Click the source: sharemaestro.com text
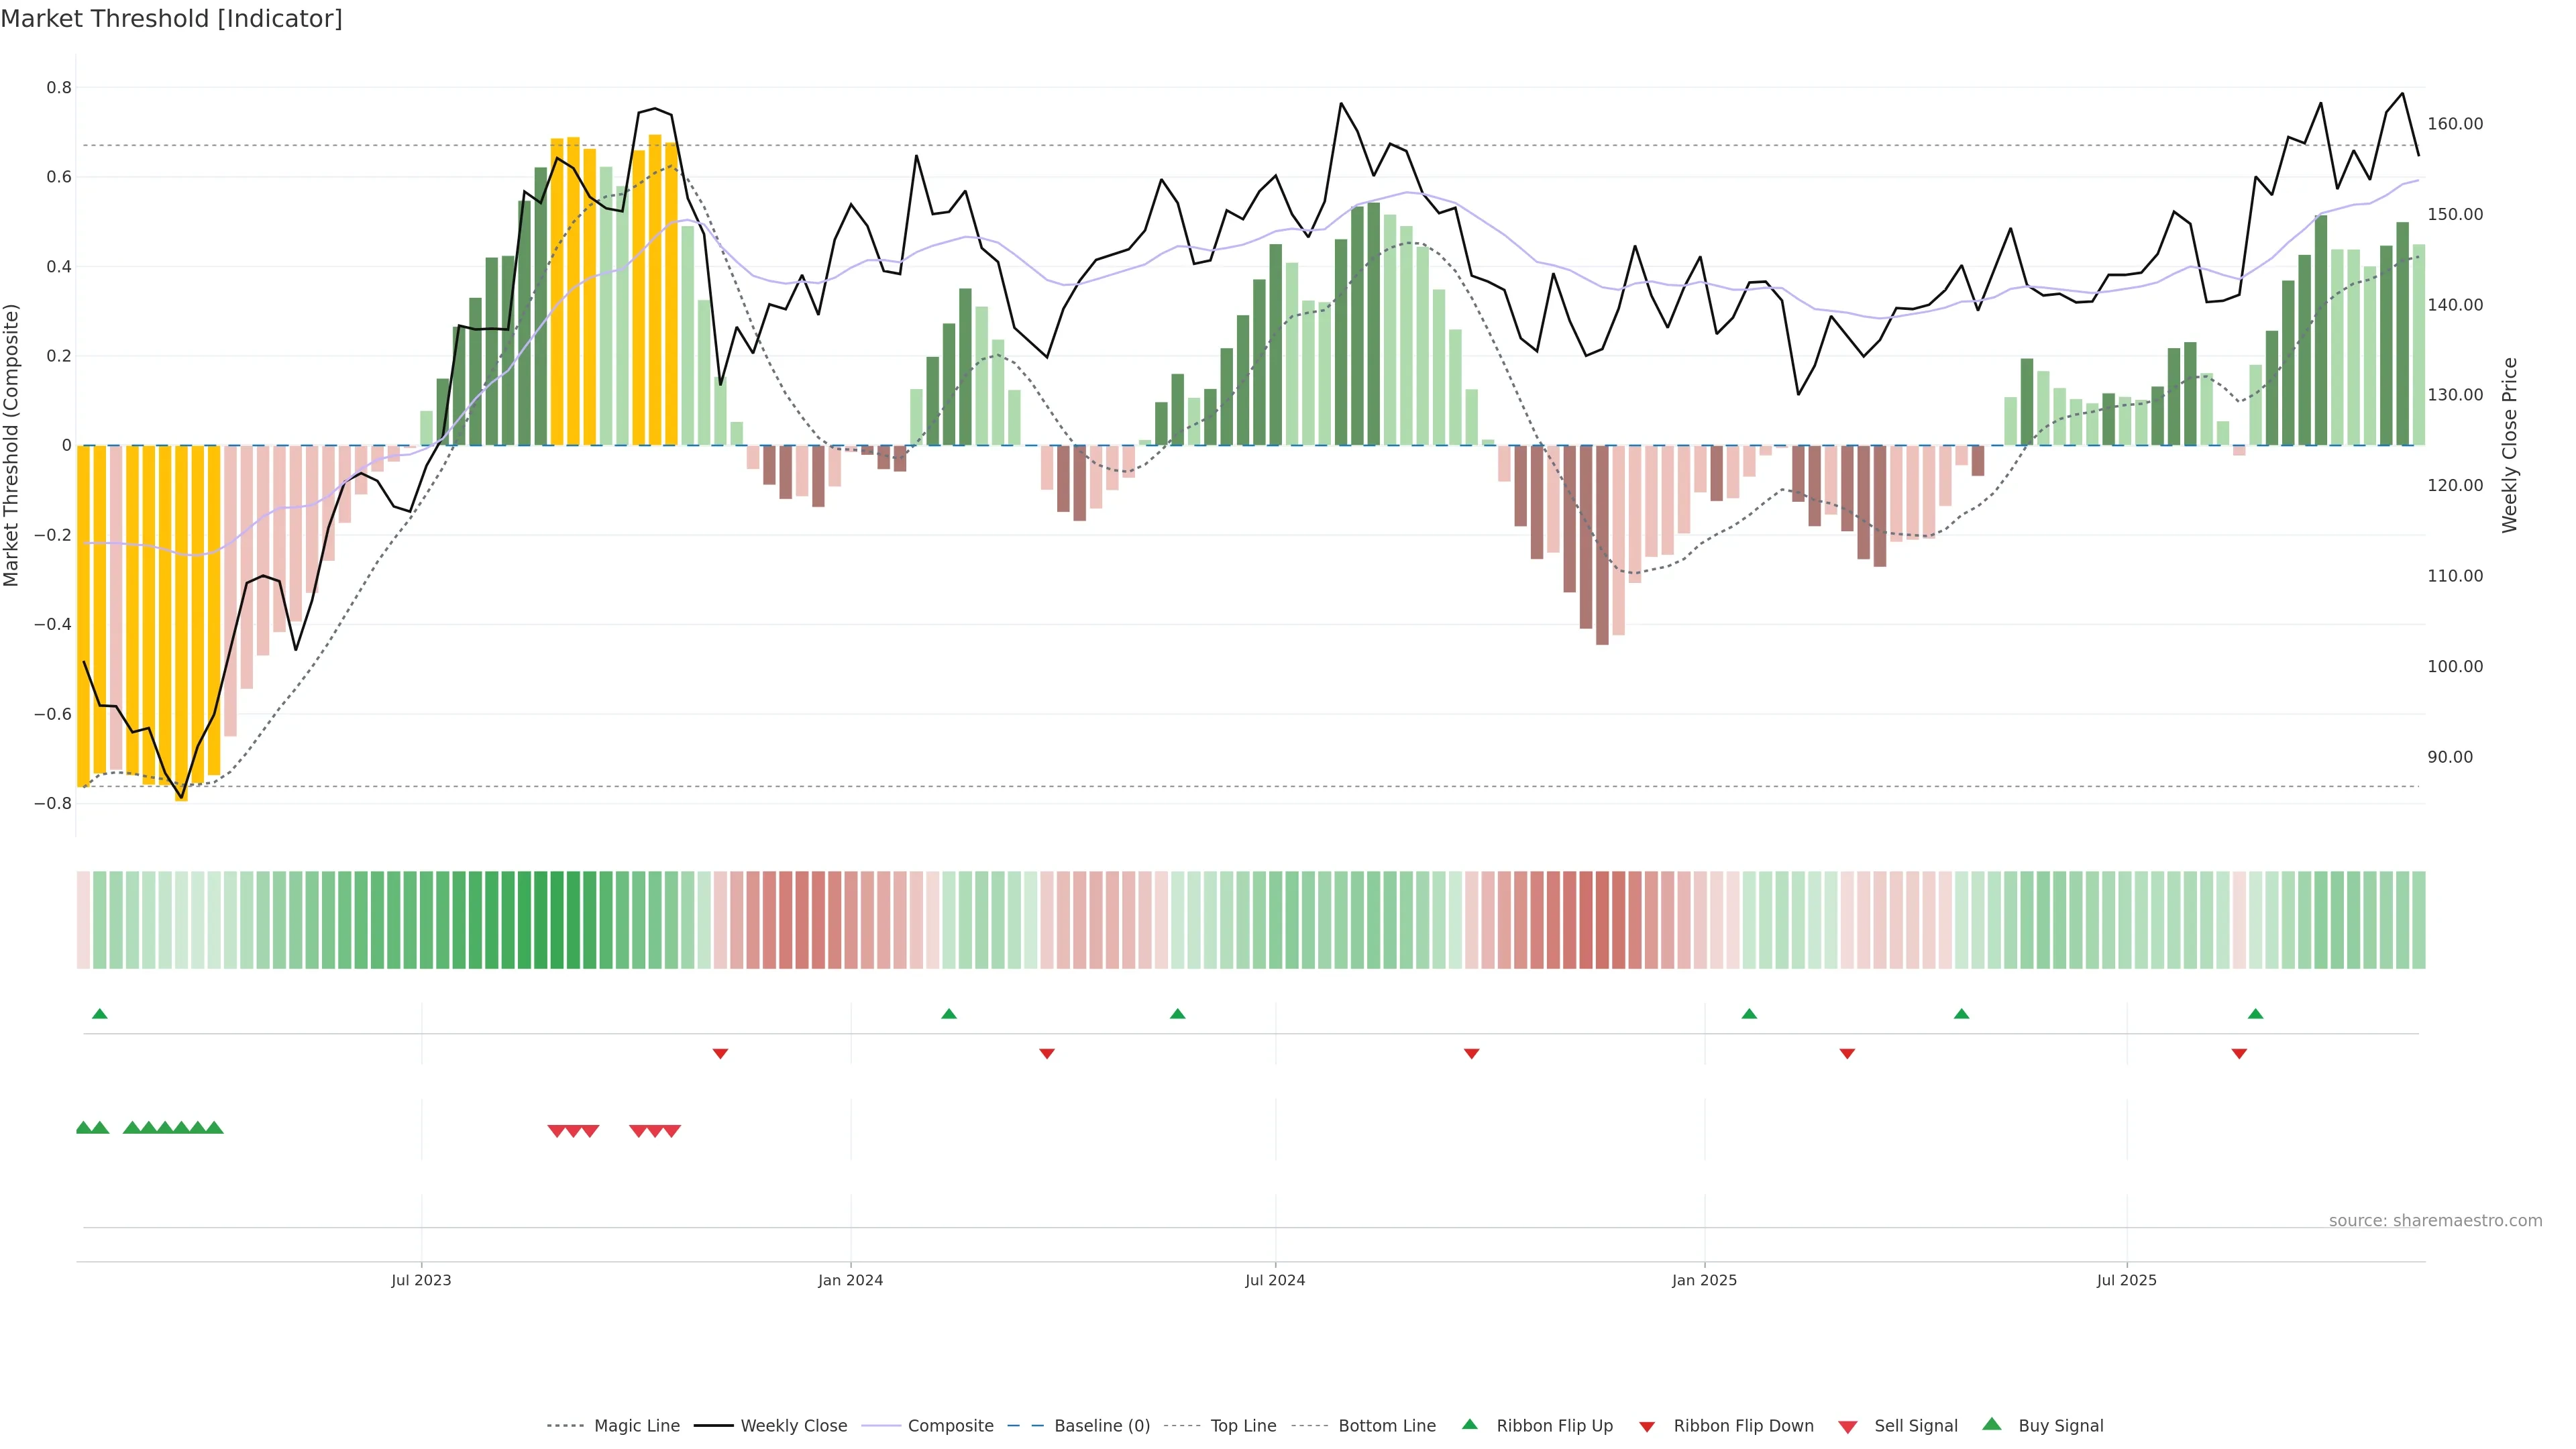The height and width of the screenshot is (1449, 2576). pos(2435,1220)
